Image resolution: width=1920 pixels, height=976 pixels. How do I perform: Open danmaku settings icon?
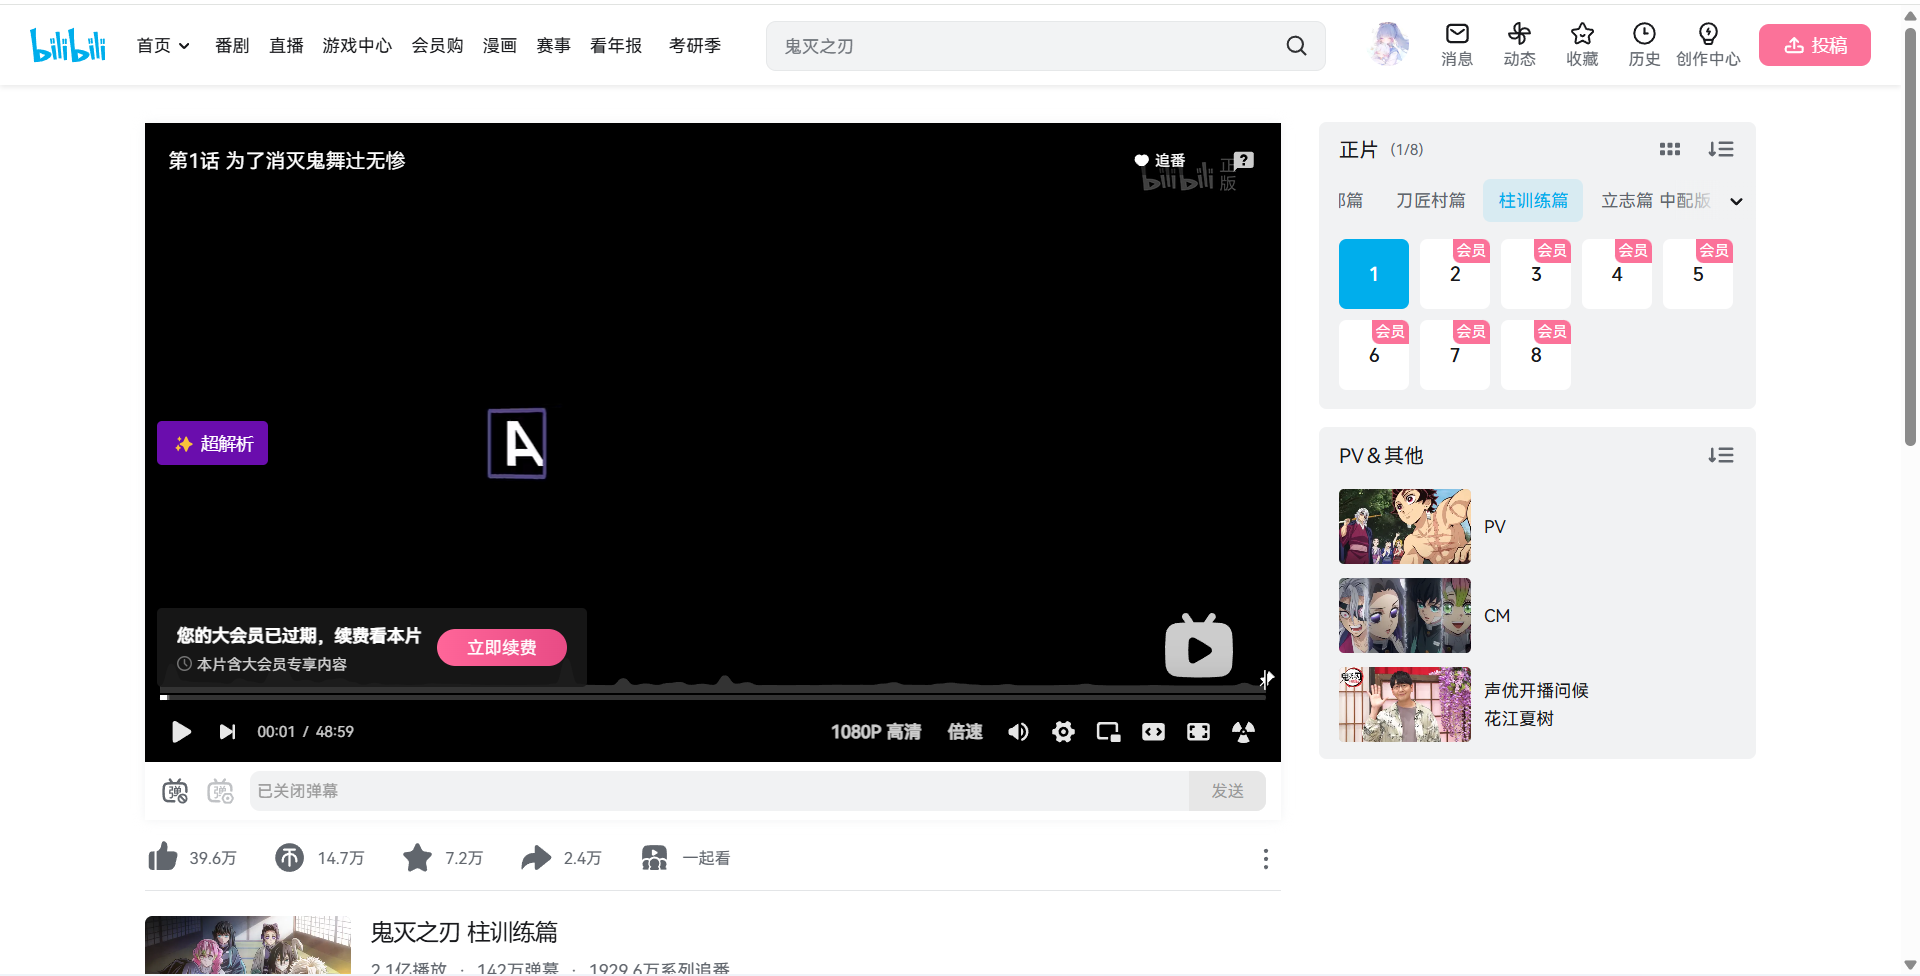click(220, 791)
